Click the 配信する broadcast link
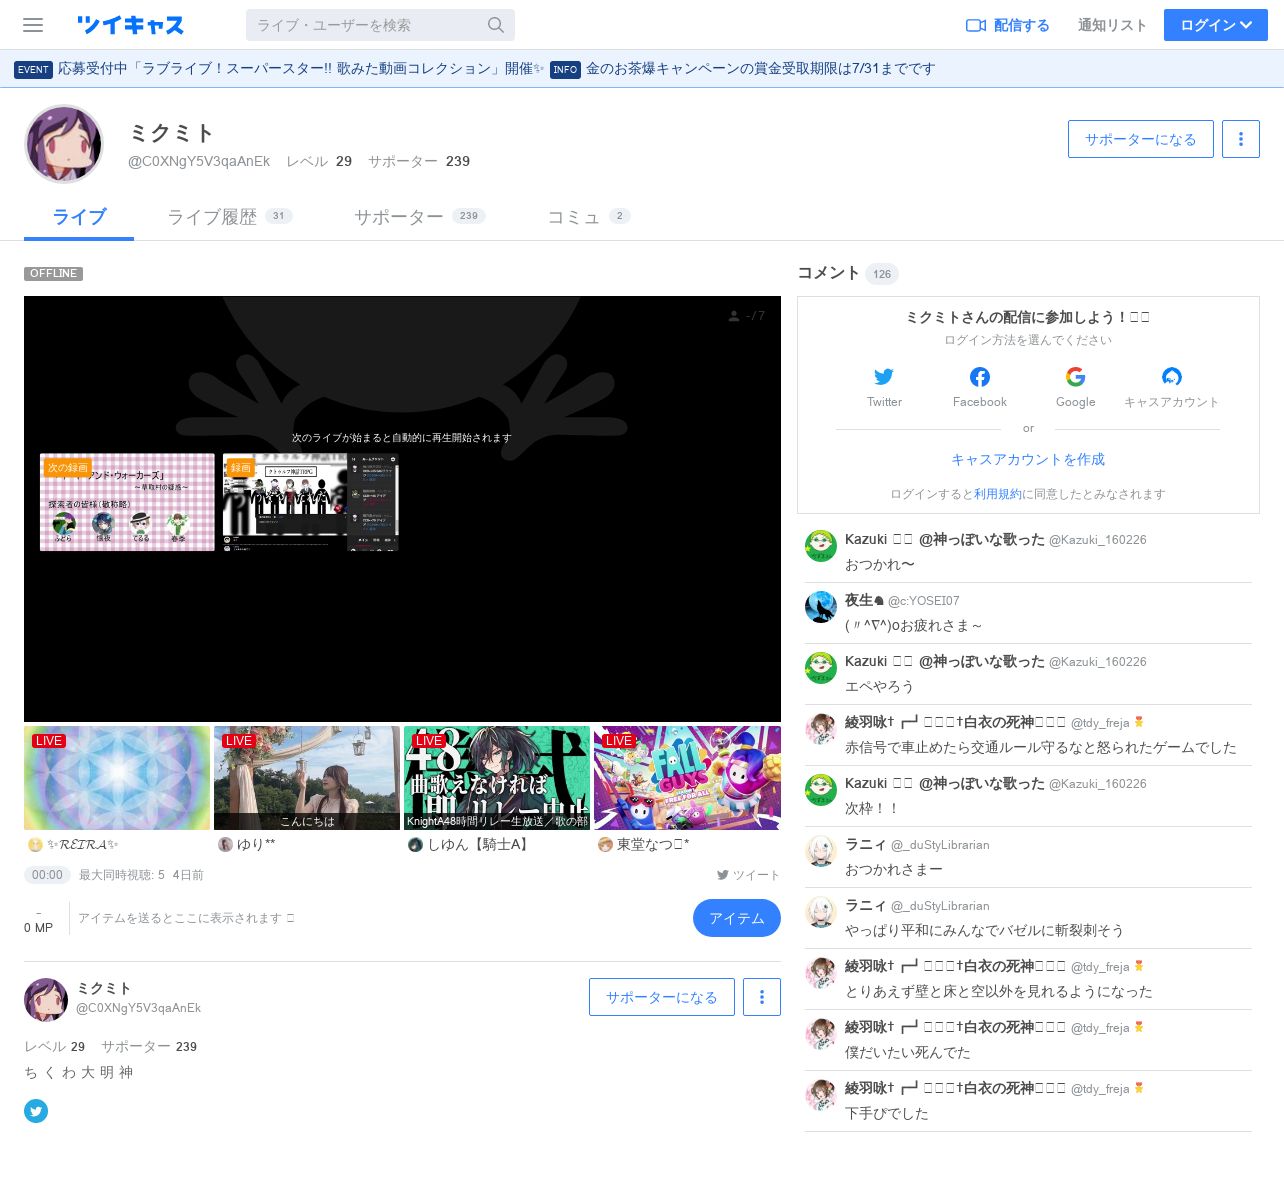The image size is (1284, 1196). click(x=1008, y=25)
